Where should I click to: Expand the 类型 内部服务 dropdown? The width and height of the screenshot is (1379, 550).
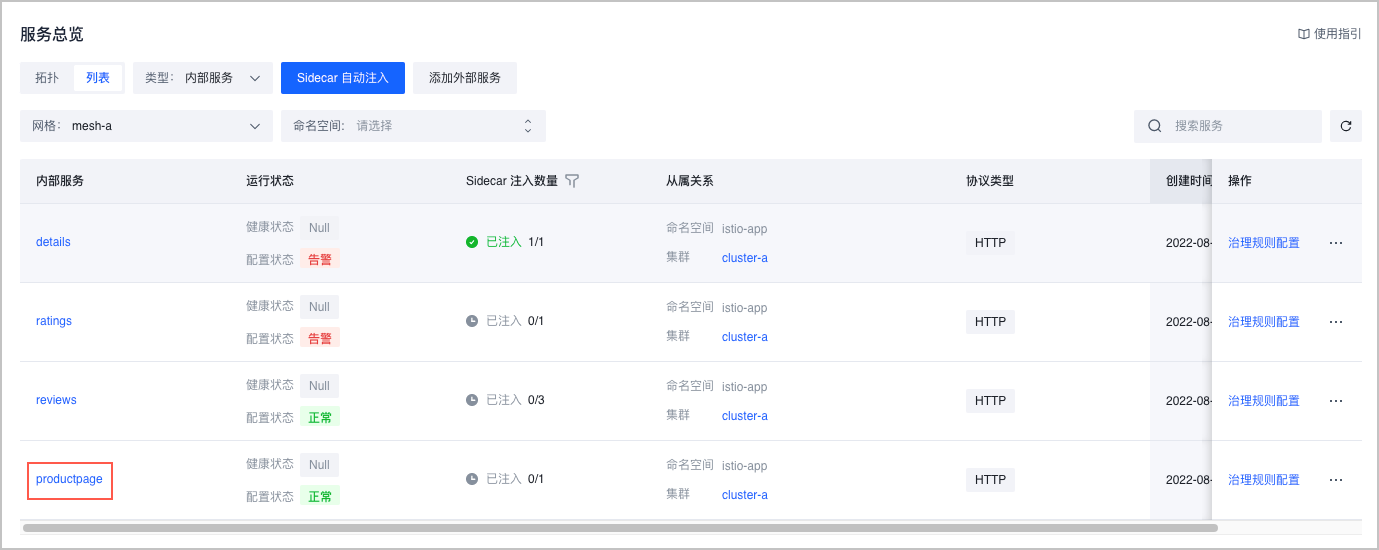click(x=203, y=78)
